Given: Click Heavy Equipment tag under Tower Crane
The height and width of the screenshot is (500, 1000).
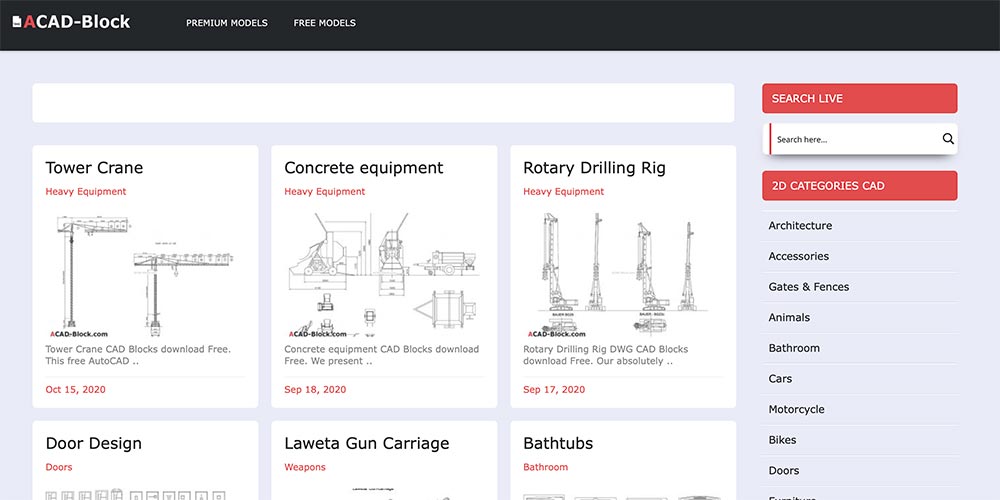Looking at the screenshot, I should coord(86,191).
